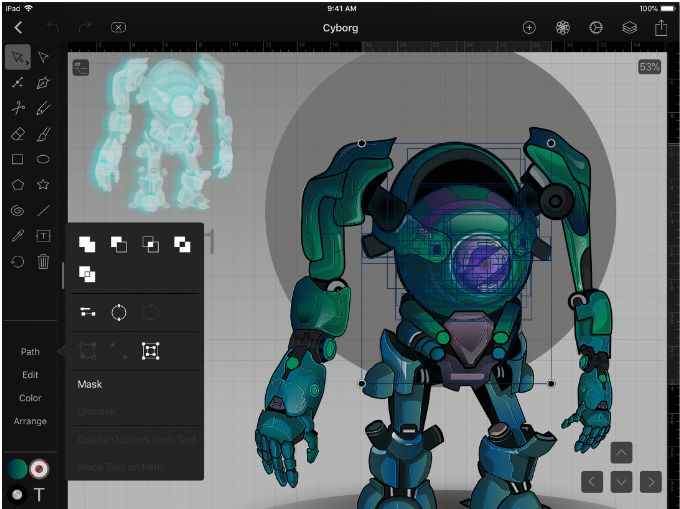The height and width of the screenshot is (509, 680).
Task: Select the Scissors tool
Action: pos(17,108)
